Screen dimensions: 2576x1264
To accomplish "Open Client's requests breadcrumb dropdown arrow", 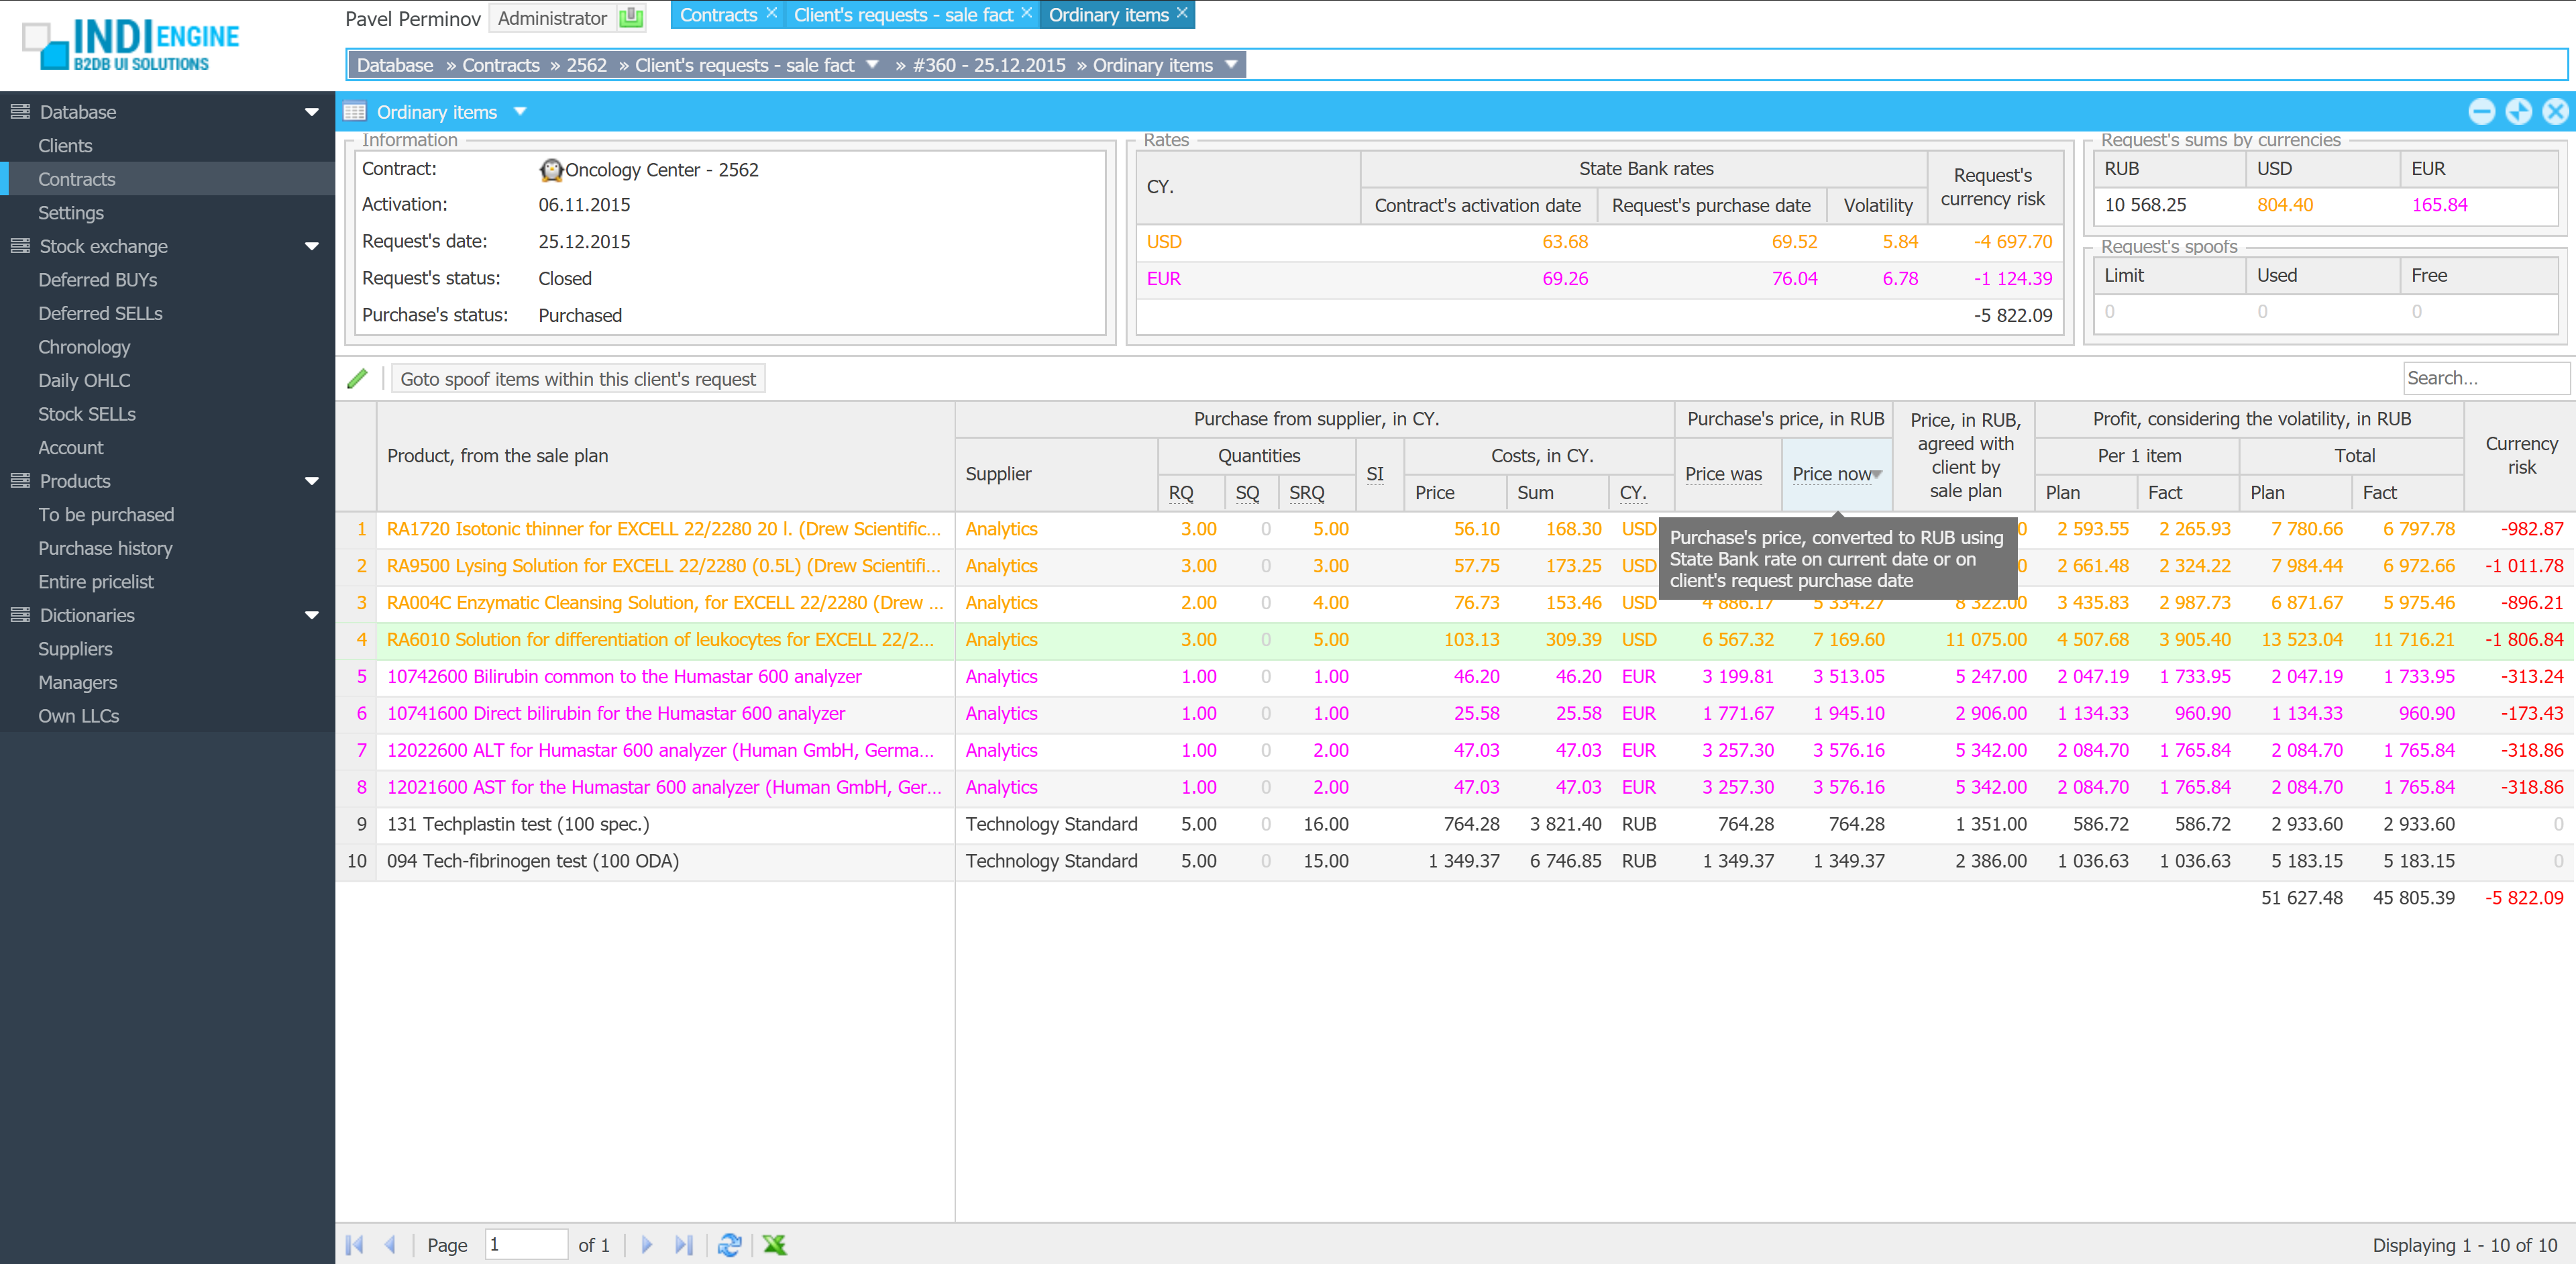I will (872, 65).
